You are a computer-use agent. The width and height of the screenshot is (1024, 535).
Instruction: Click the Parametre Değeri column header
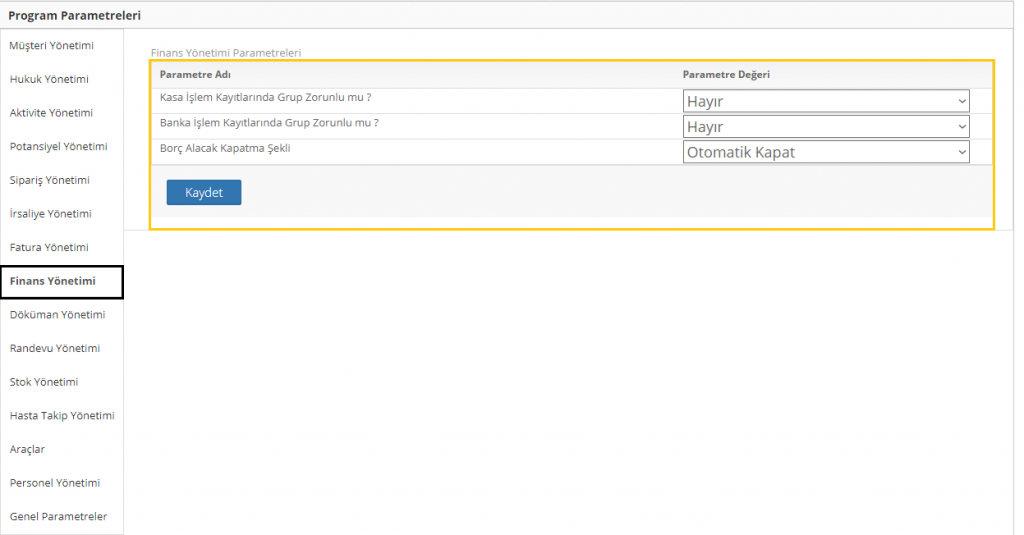(726, 75)
